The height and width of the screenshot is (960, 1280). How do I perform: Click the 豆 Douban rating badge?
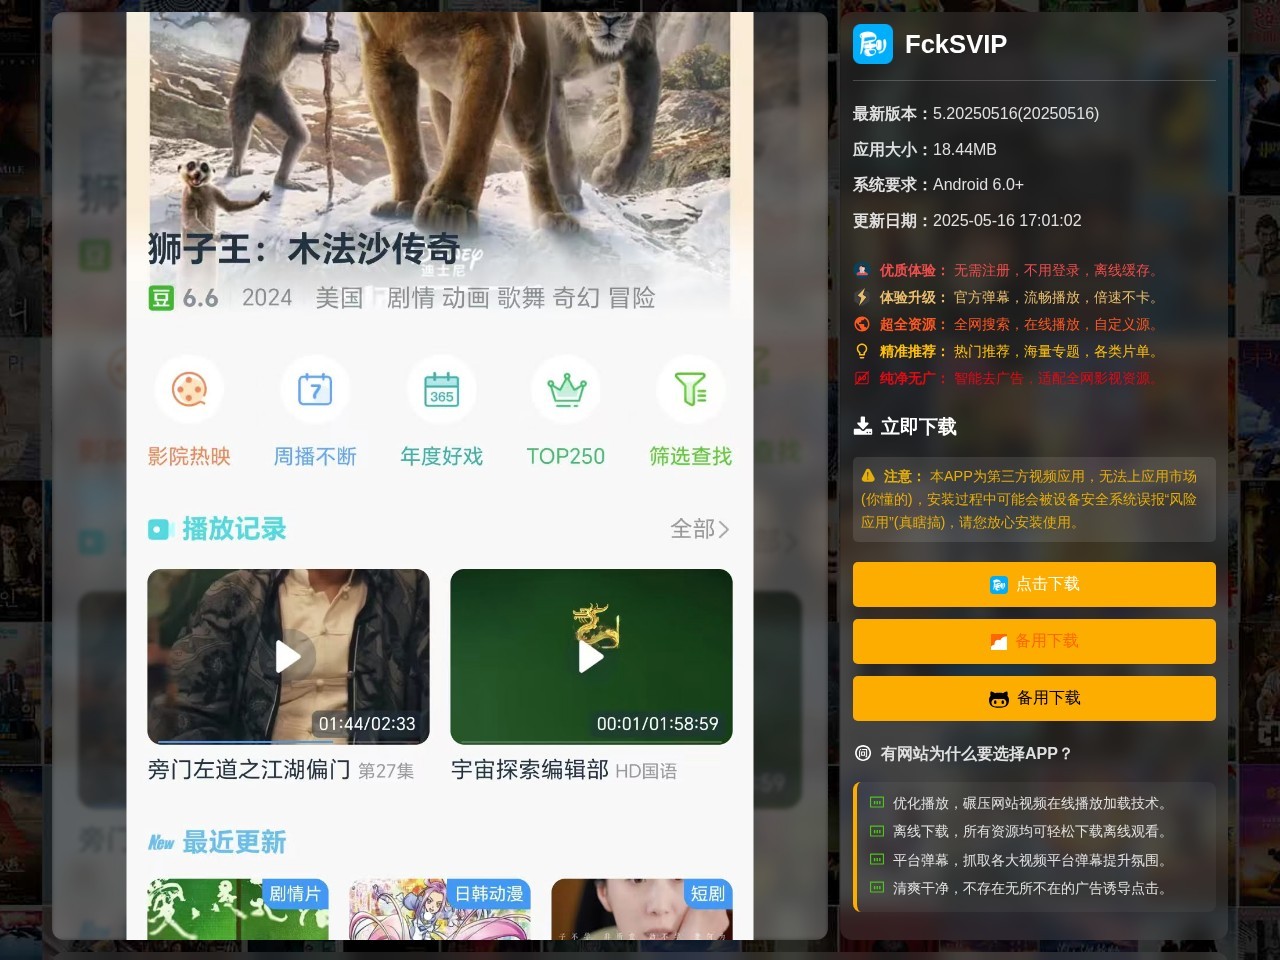click(x=161, y=297)
